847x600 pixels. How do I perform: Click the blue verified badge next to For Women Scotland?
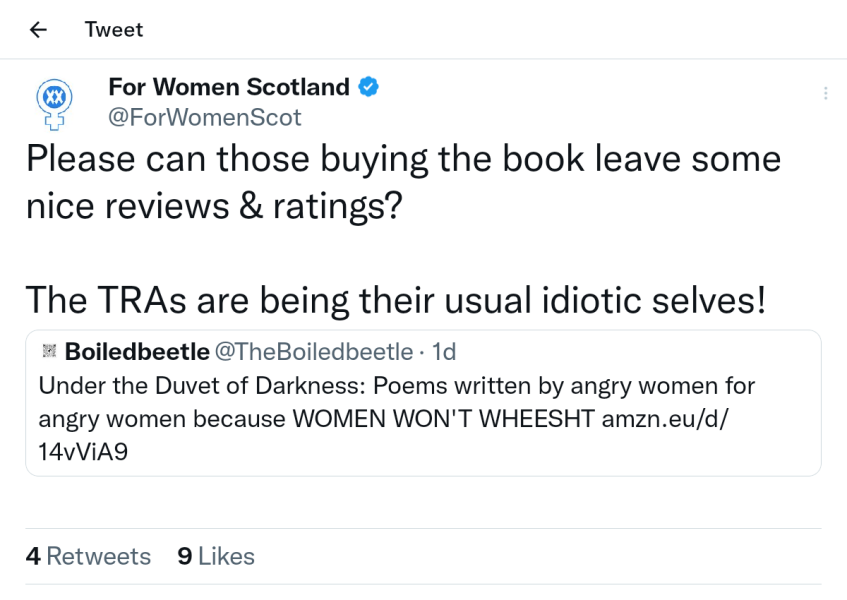pos(368,87)
